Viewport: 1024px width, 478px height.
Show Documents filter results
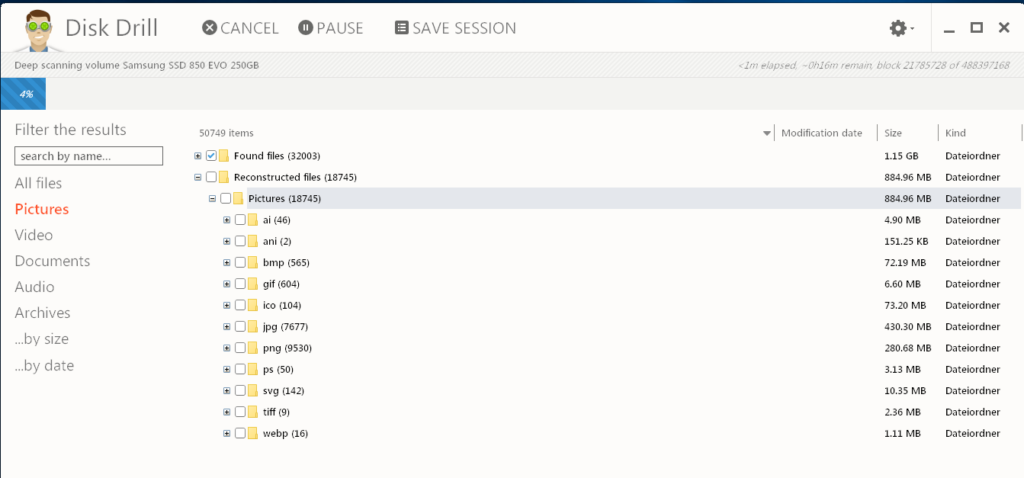(52, 261)
